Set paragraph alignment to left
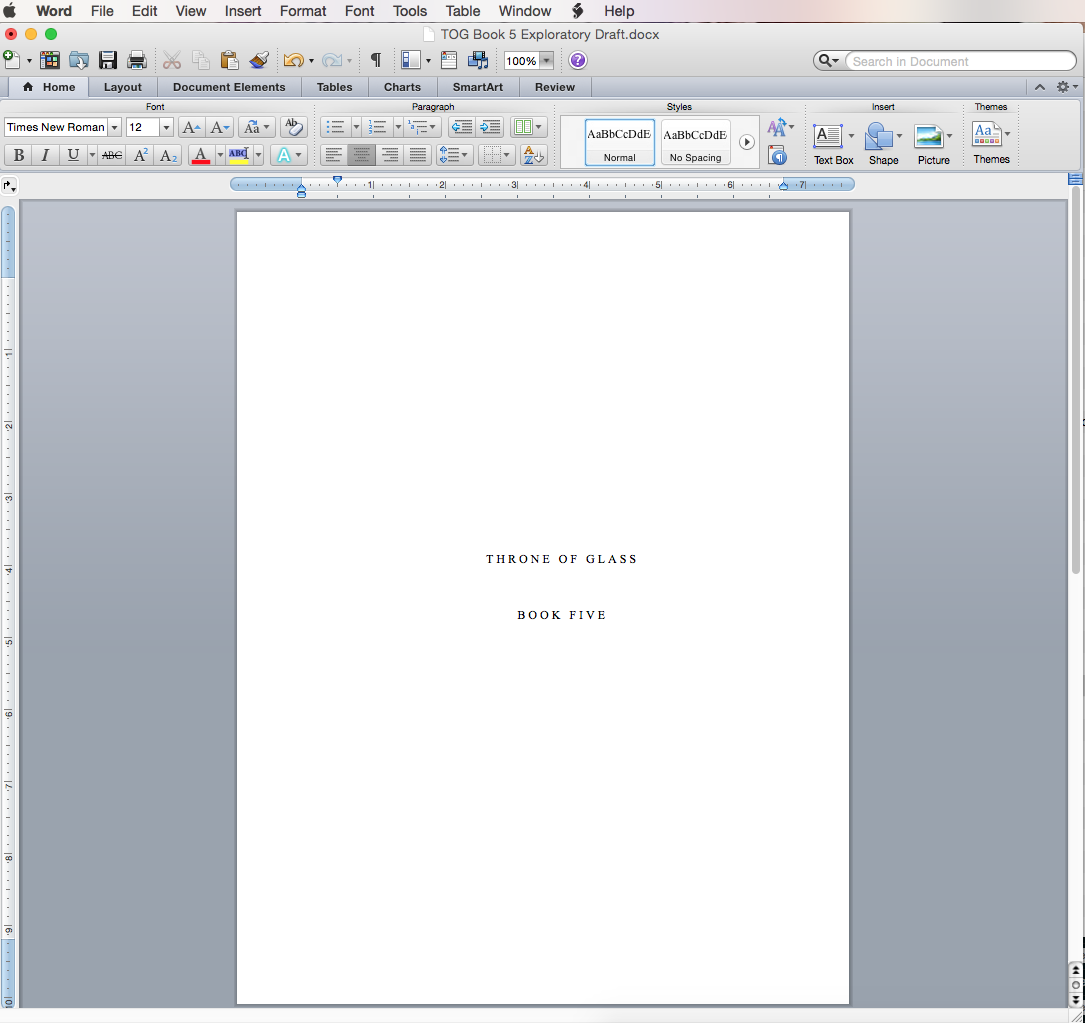This screenshot has width=1085, height=1023. pos(334,155)
